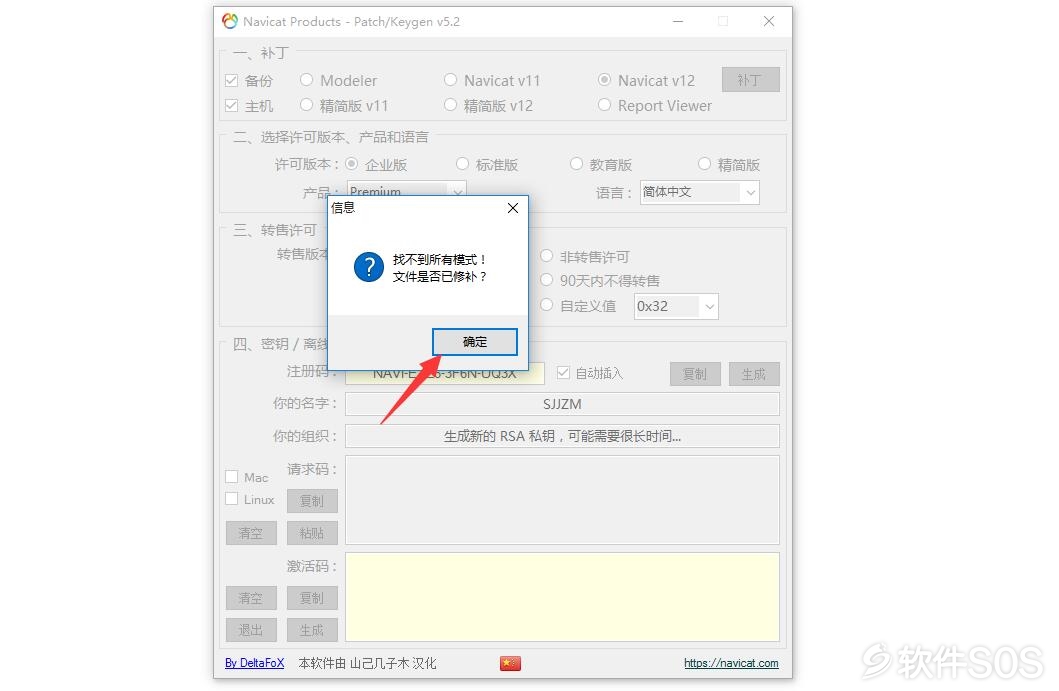The height and width of the screenshot is (691, 1059).
Task: Open the By DeltaFoX link
Action: click(x=255, y=663)
